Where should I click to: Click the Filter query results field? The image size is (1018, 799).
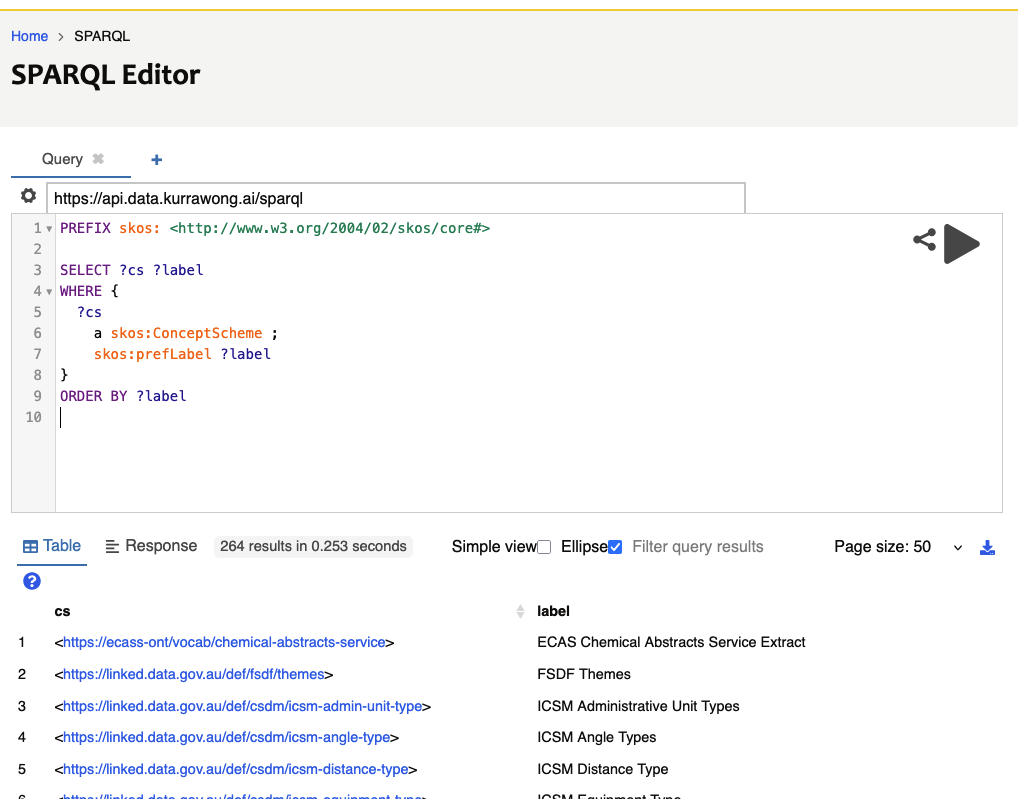click(697, 547)
